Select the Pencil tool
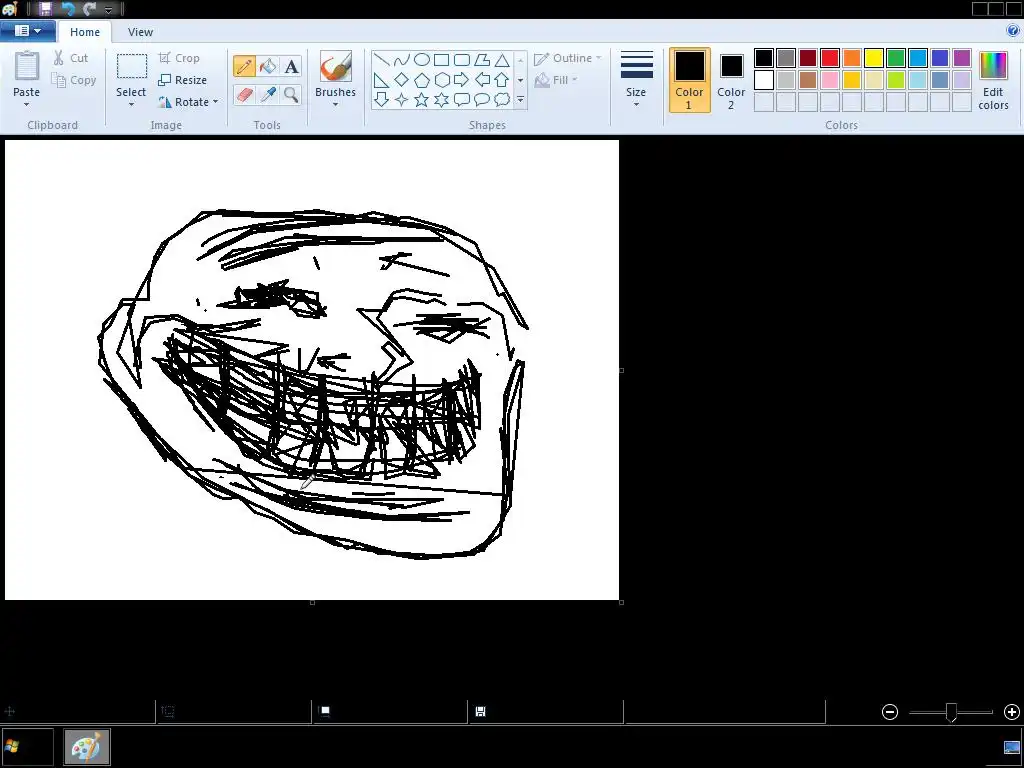The height and width of the screenshot is (768, 1024). coord(244,66)
